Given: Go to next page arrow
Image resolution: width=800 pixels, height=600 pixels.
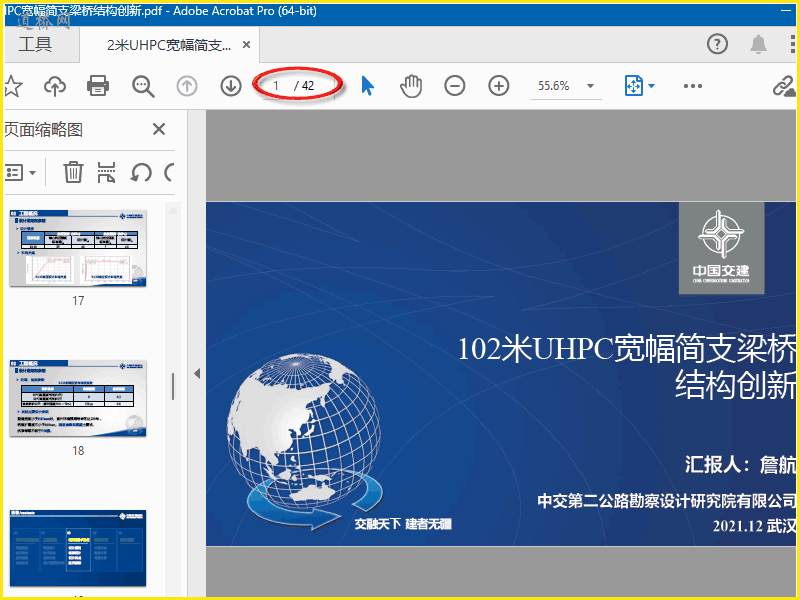Looking at the screenshot, I should pyautogui.click(x=231, y=86).
